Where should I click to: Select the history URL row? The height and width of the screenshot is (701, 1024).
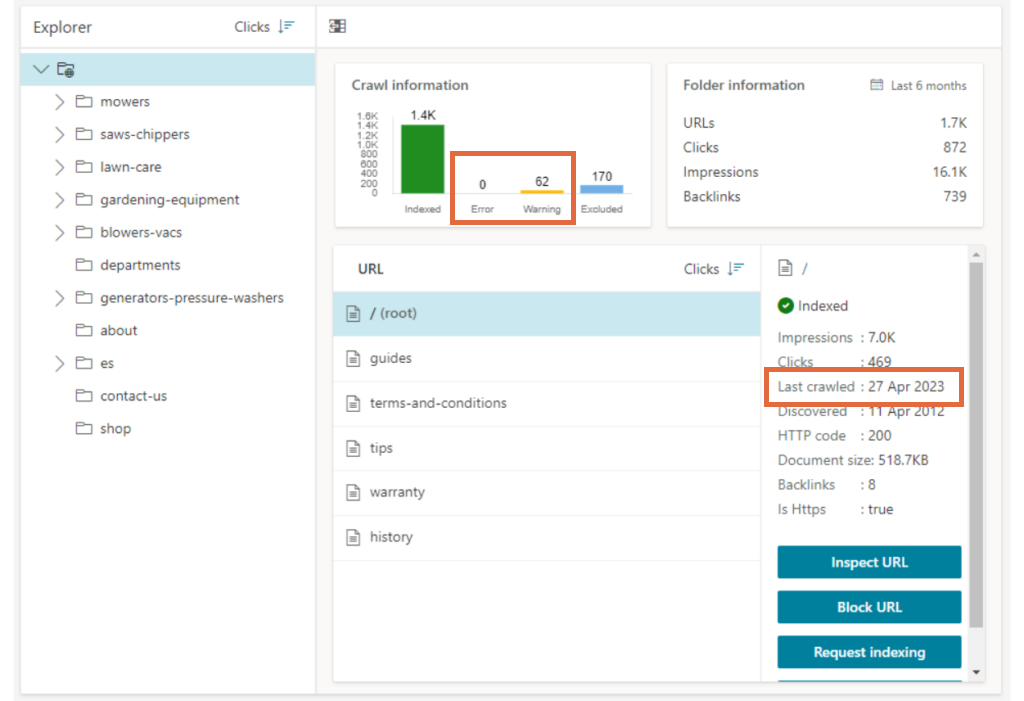[547, 538]
